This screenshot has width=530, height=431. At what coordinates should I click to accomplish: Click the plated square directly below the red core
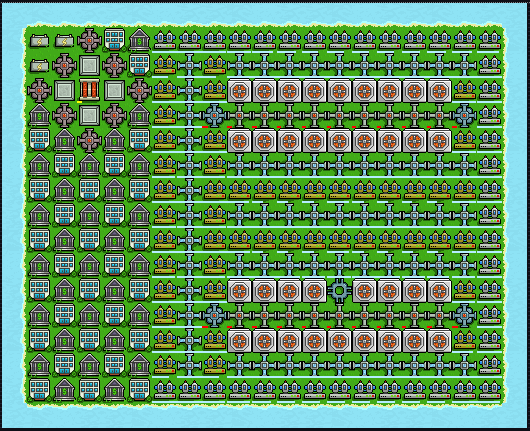[x=89, y=115]
